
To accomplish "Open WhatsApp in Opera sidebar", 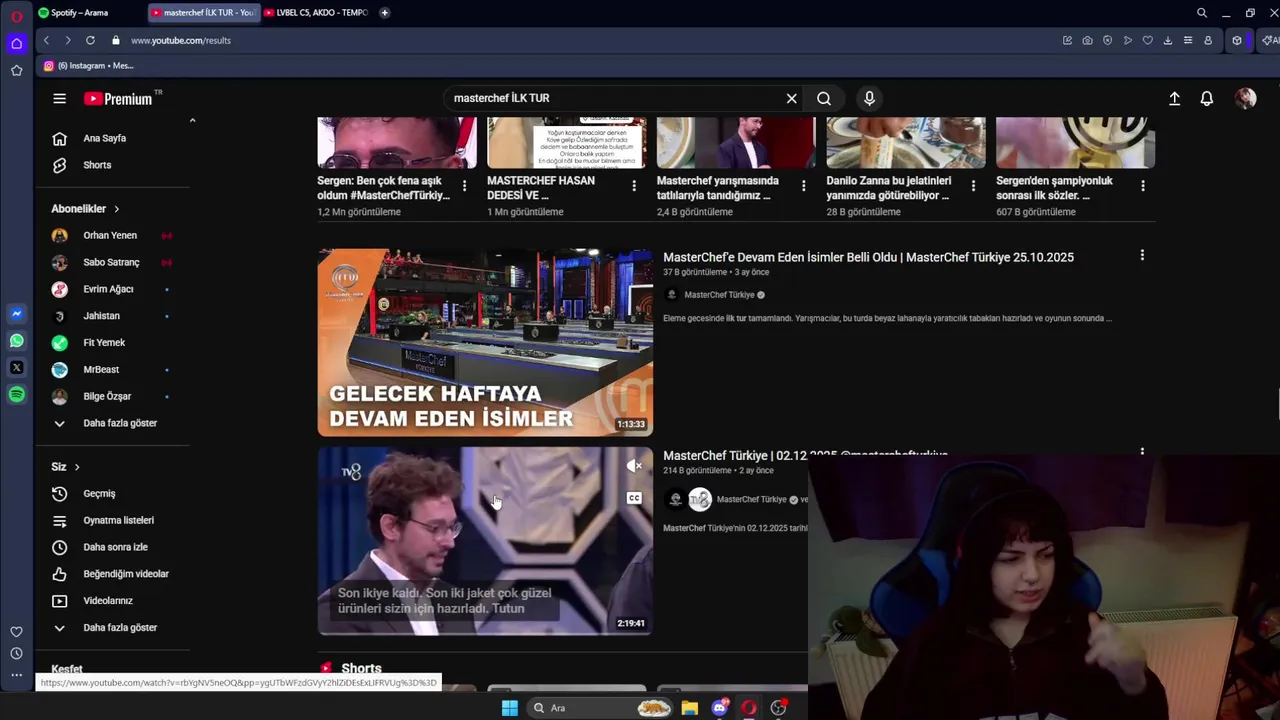I will click(x=16, y=341).
